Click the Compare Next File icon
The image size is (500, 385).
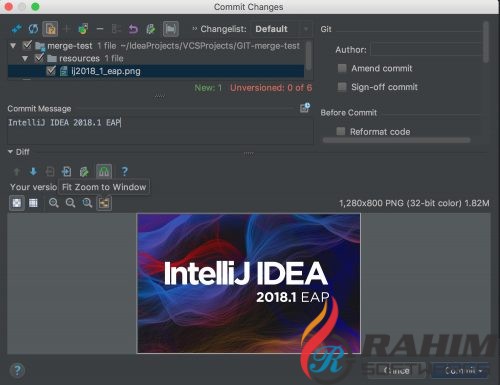click(x=66, y=171)
